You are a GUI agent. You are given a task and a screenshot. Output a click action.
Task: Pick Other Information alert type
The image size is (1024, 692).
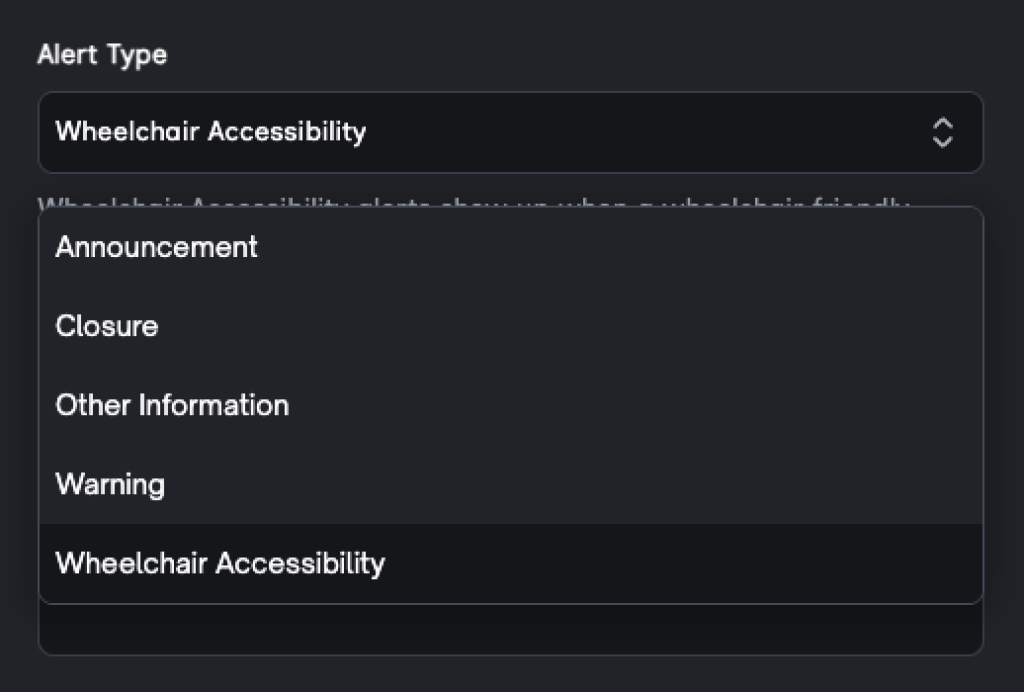click(x=172, y=405)
